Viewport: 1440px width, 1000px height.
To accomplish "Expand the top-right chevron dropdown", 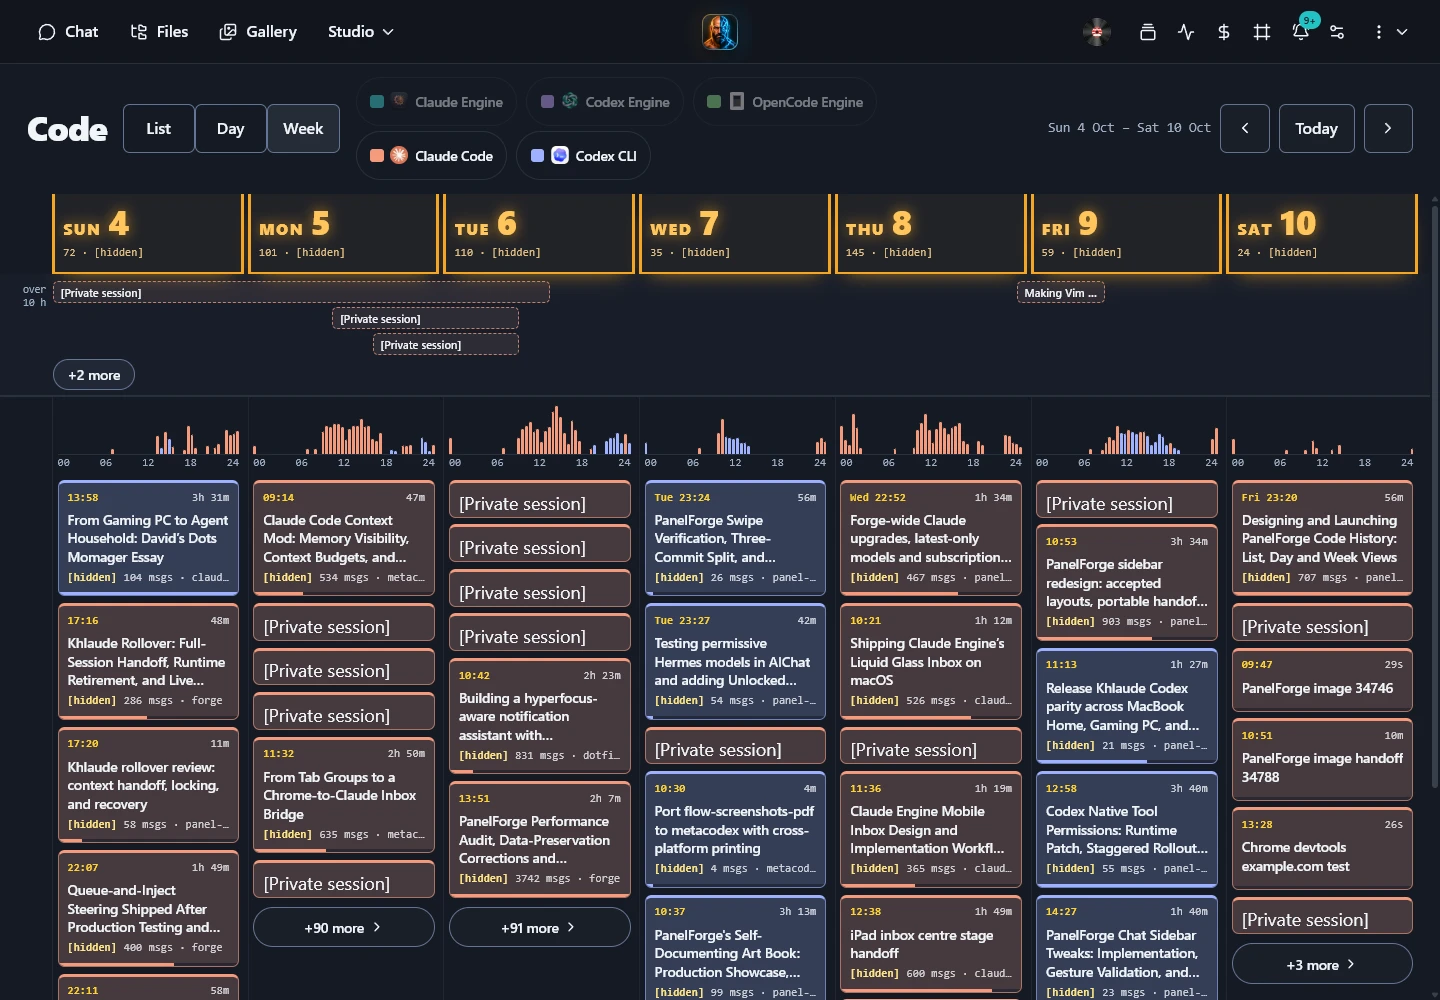I will pyautogui.click(x=1402, y=32).
